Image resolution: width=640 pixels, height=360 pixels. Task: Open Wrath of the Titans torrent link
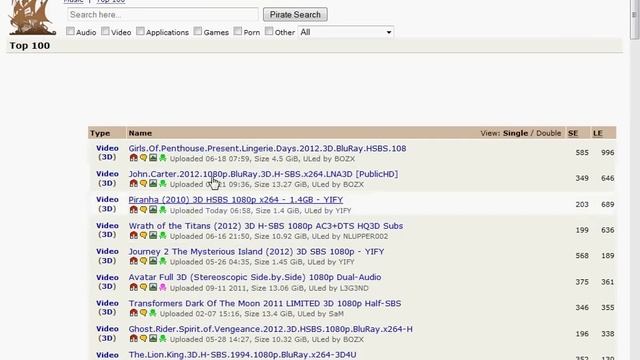tap(266, 226)
